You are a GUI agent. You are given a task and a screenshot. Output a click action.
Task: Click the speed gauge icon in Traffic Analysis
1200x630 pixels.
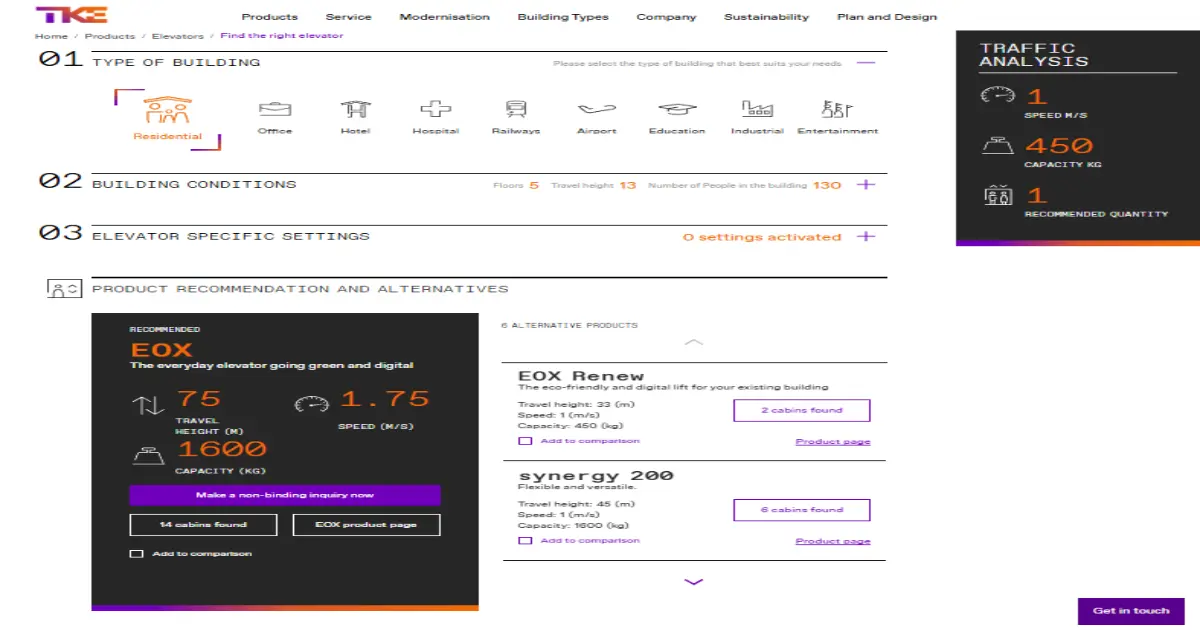click(x=997, y=96)
